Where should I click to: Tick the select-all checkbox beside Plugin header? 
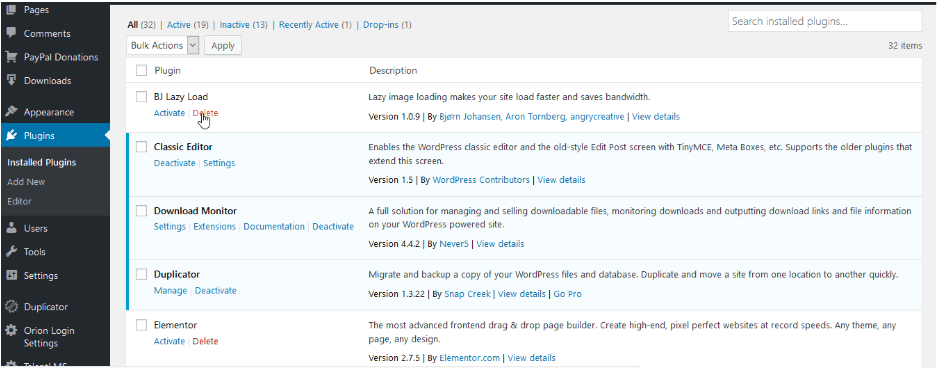click(141, 71)
